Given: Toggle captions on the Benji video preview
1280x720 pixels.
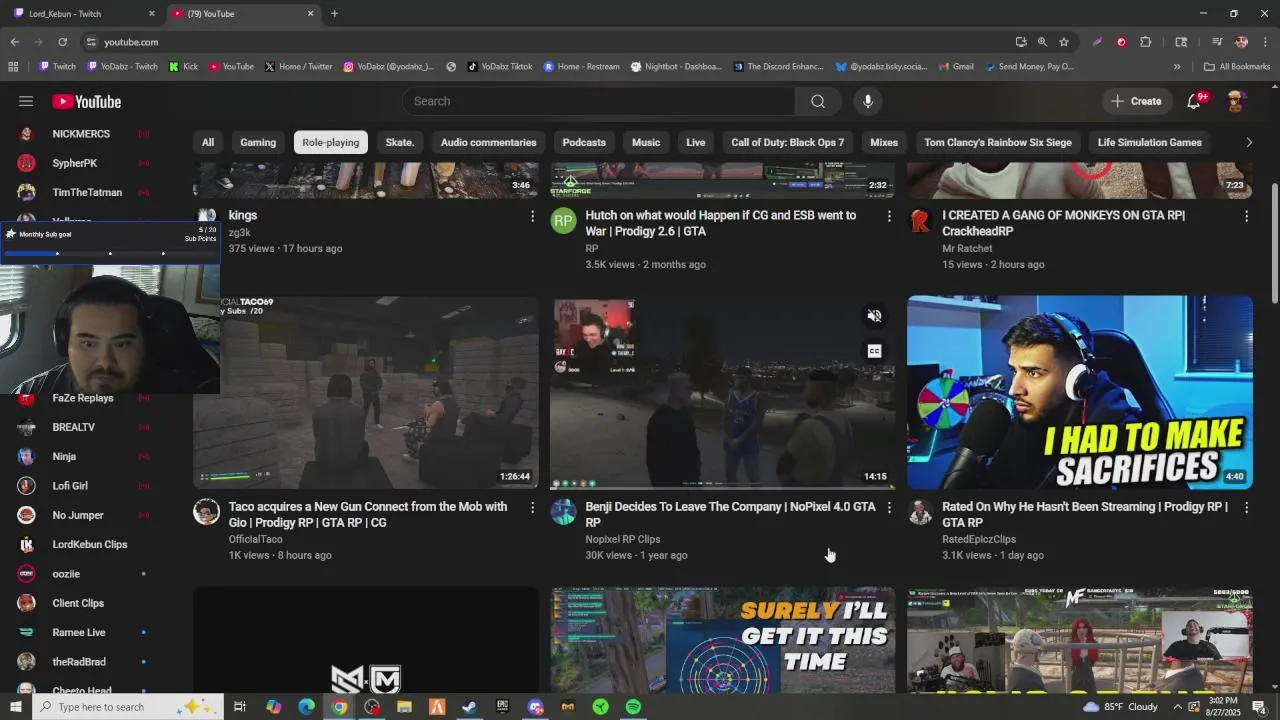Looking at the screenshot, I should tap(874, 351).
